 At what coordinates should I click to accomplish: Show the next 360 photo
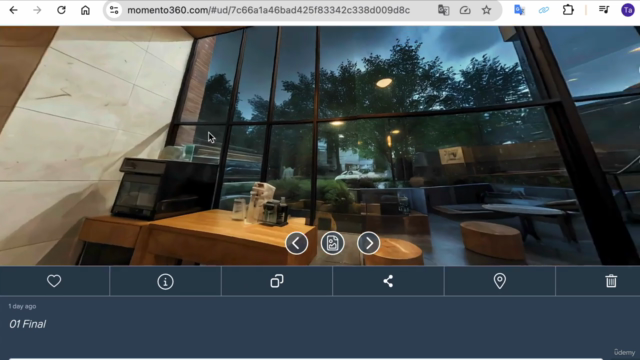tap(369, 243)
